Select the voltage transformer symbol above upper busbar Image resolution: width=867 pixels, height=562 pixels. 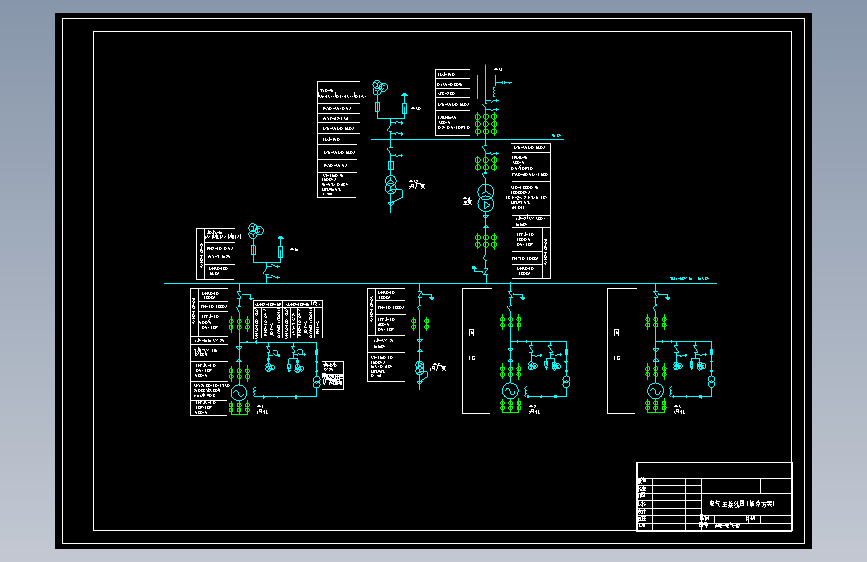[x=379, y=87]
